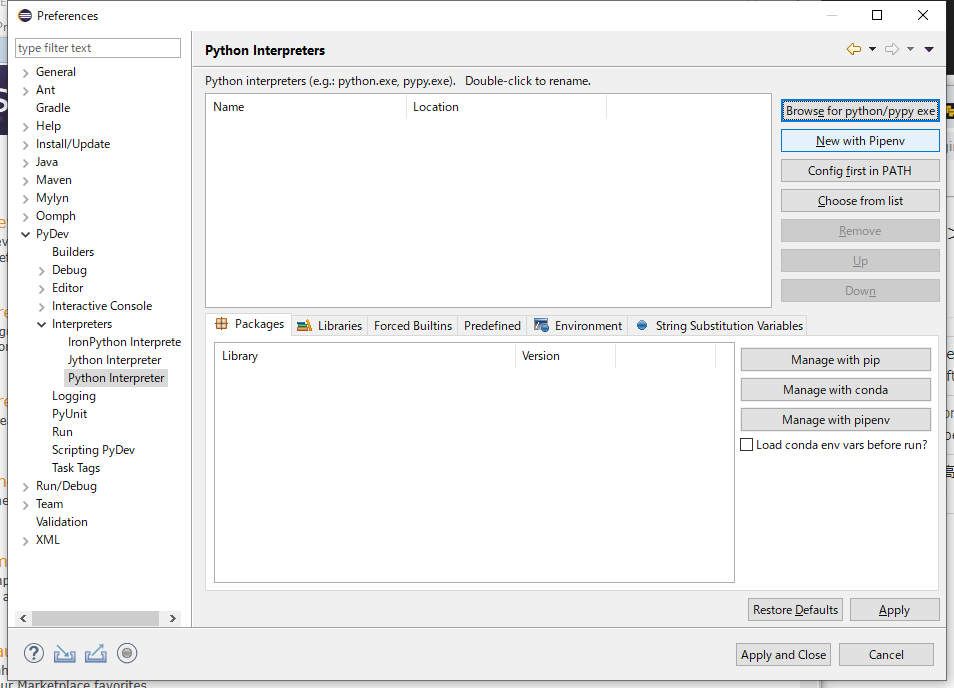This screenshot has width=954, height=688.
Task: Open the Environment tab
Action: [579, 326]
